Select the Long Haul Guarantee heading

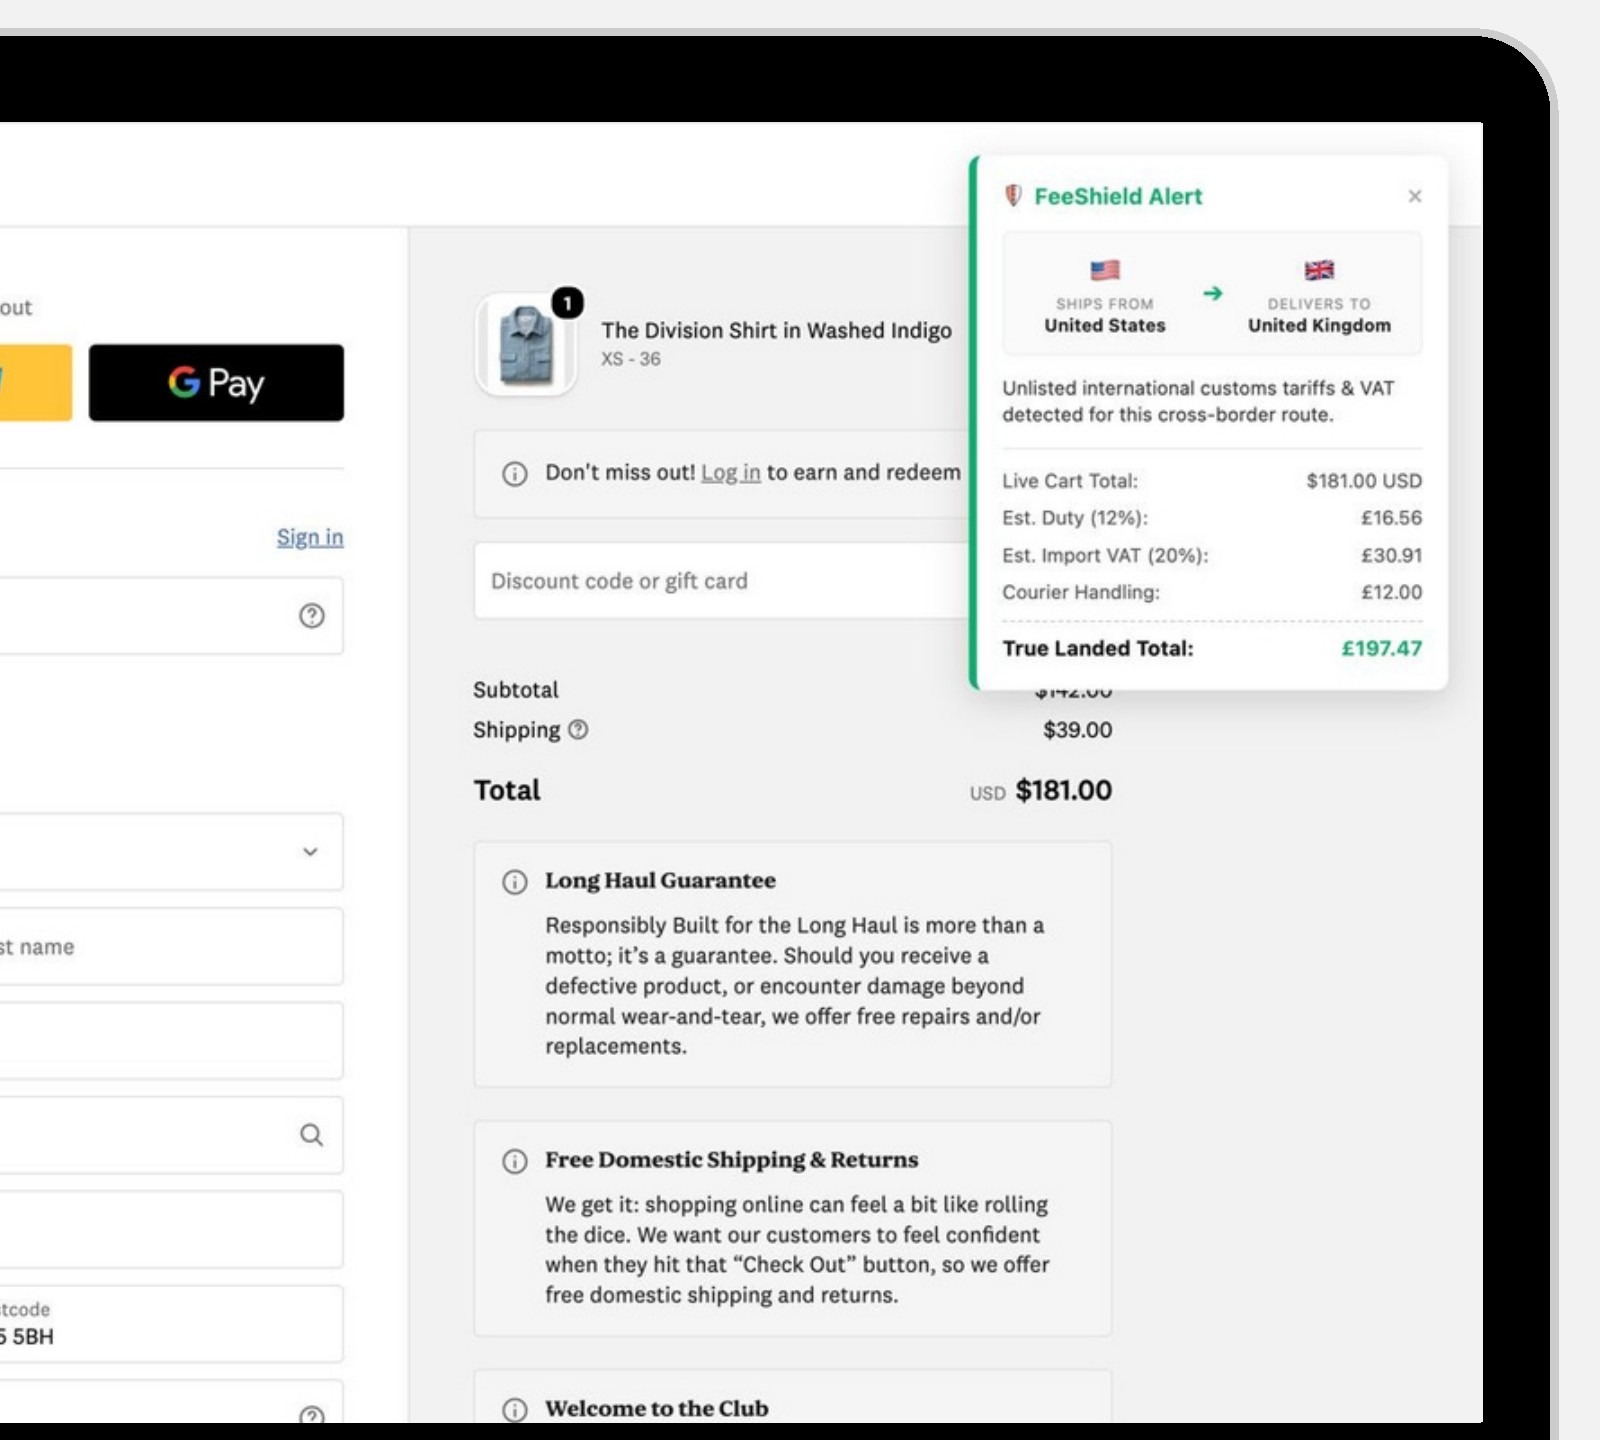[x=660, y=881]
